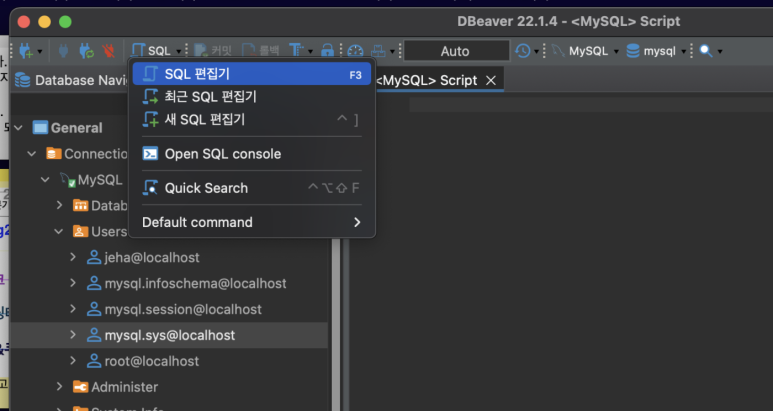Screen dimensions: 773x411
Task: Choose 새 SQL 편집기 menu entry
Action: [x=252, y=119]
